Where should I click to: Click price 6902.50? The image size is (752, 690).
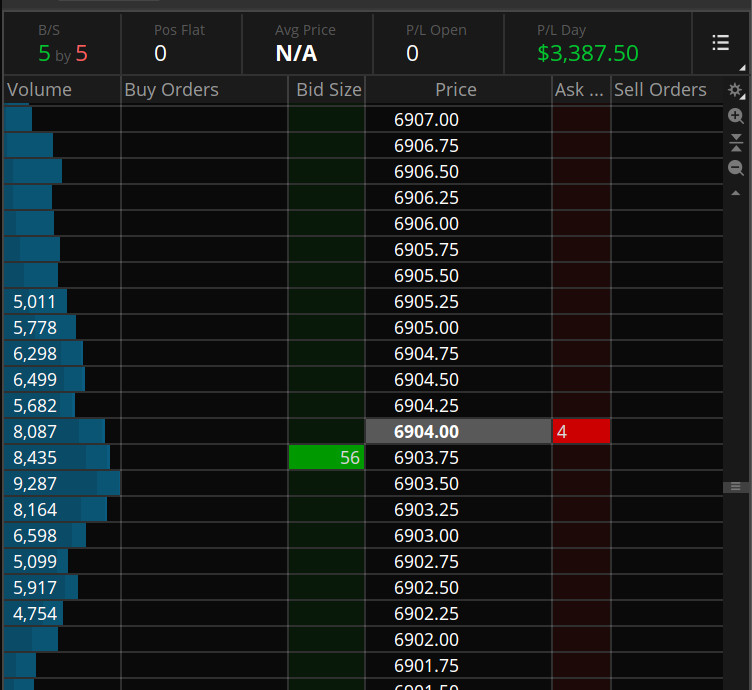[x=426, y=587]
